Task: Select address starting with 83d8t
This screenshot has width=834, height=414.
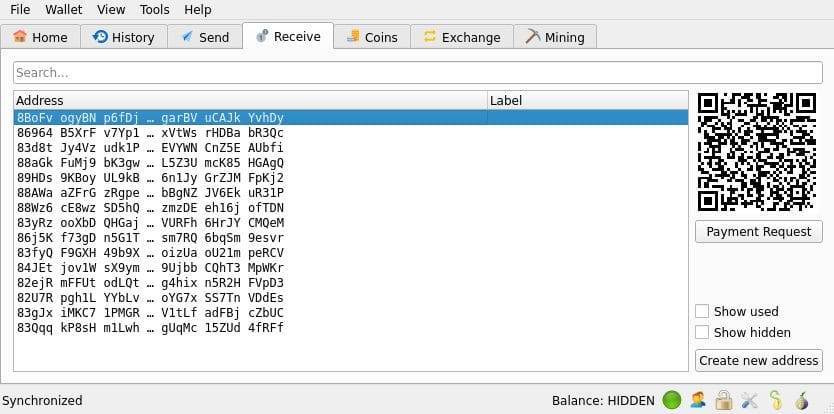Action: [351, 147]
